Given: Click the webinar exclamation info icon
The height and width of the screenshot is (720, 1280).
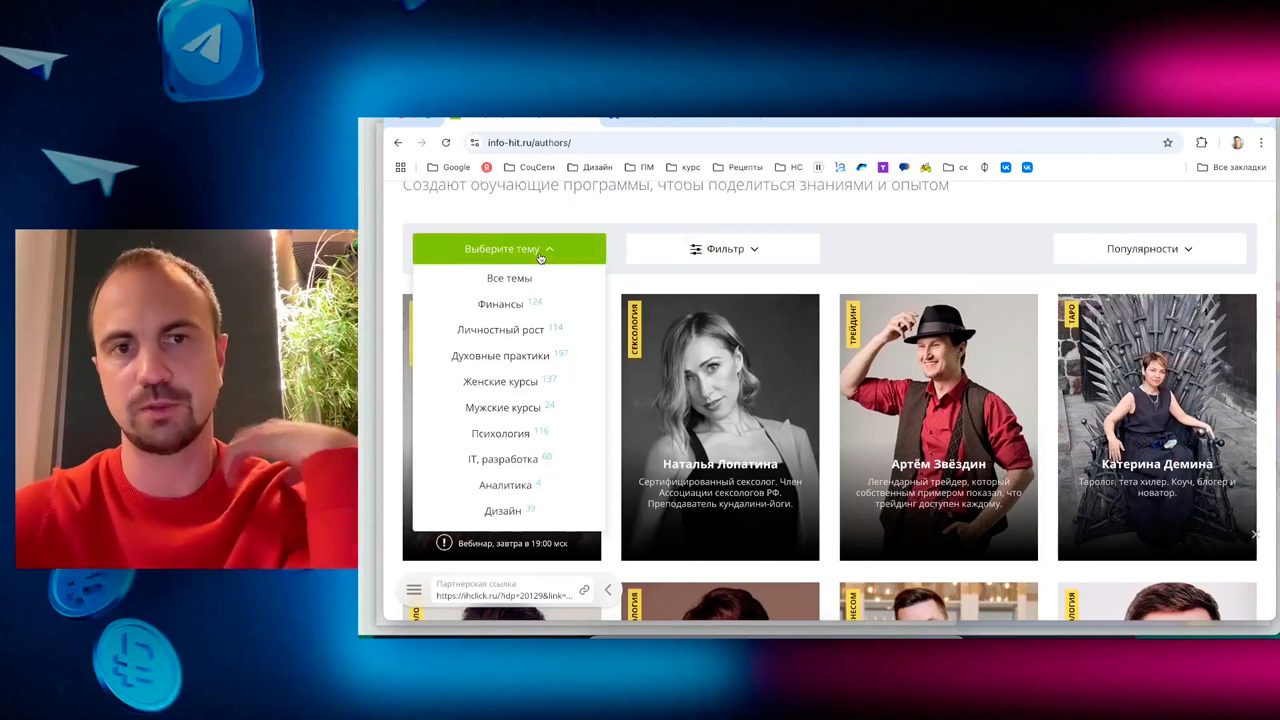Looking at the screenshot, I should point(444,543).
